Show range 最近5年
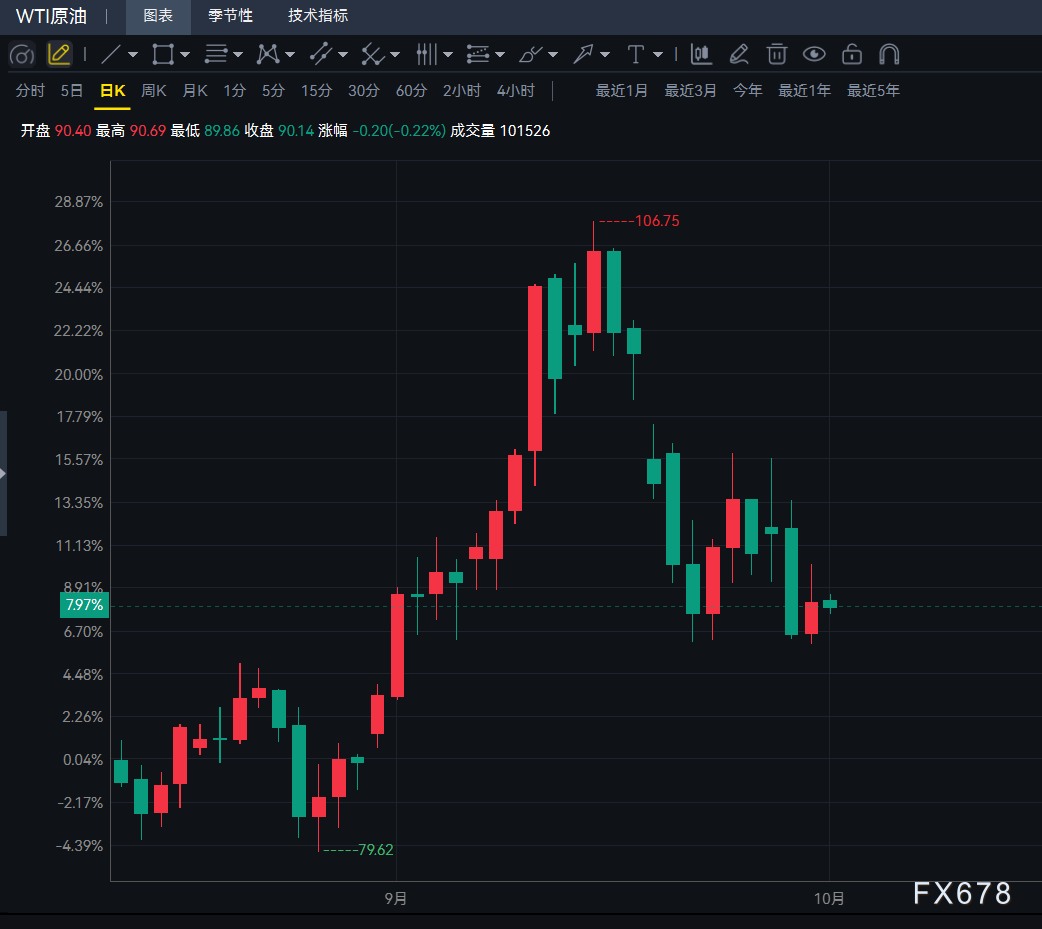This screenshot has height=929, width=1042. 873,90
